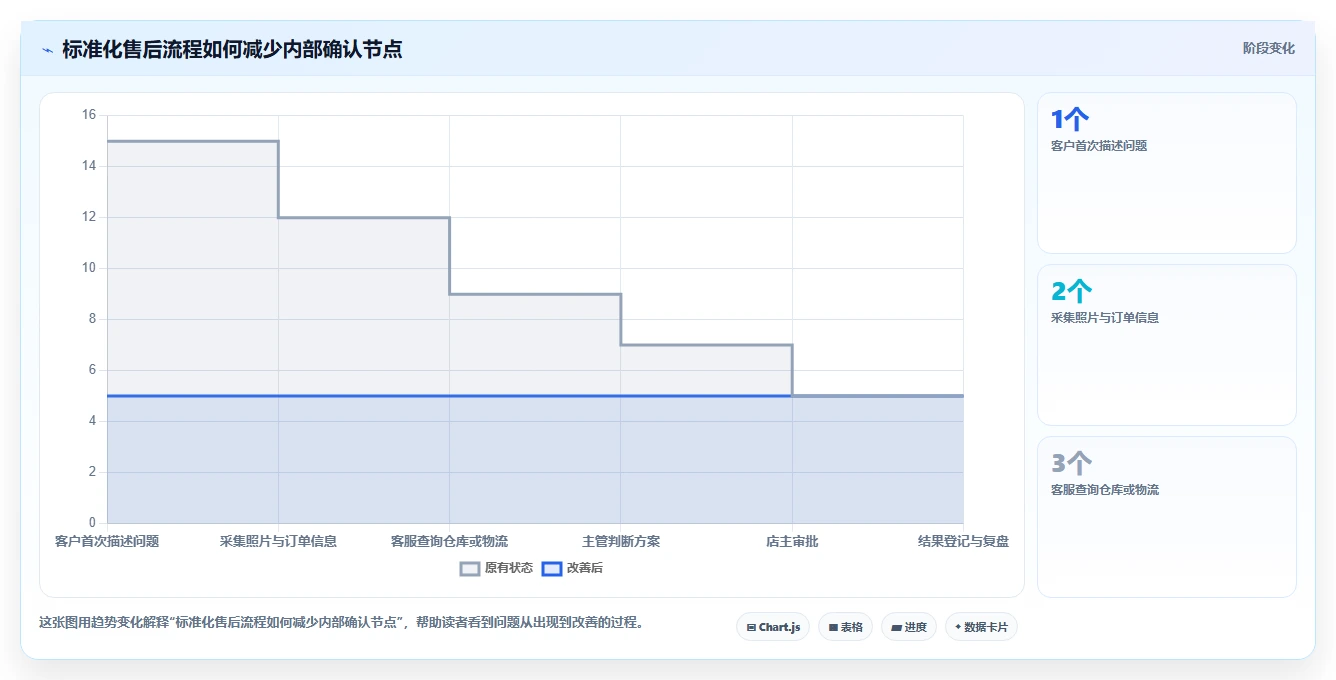Click x-axis label 客户首次描述问题
The width and height of the screenshot is (1336, 680).
[x=107, y=541]
